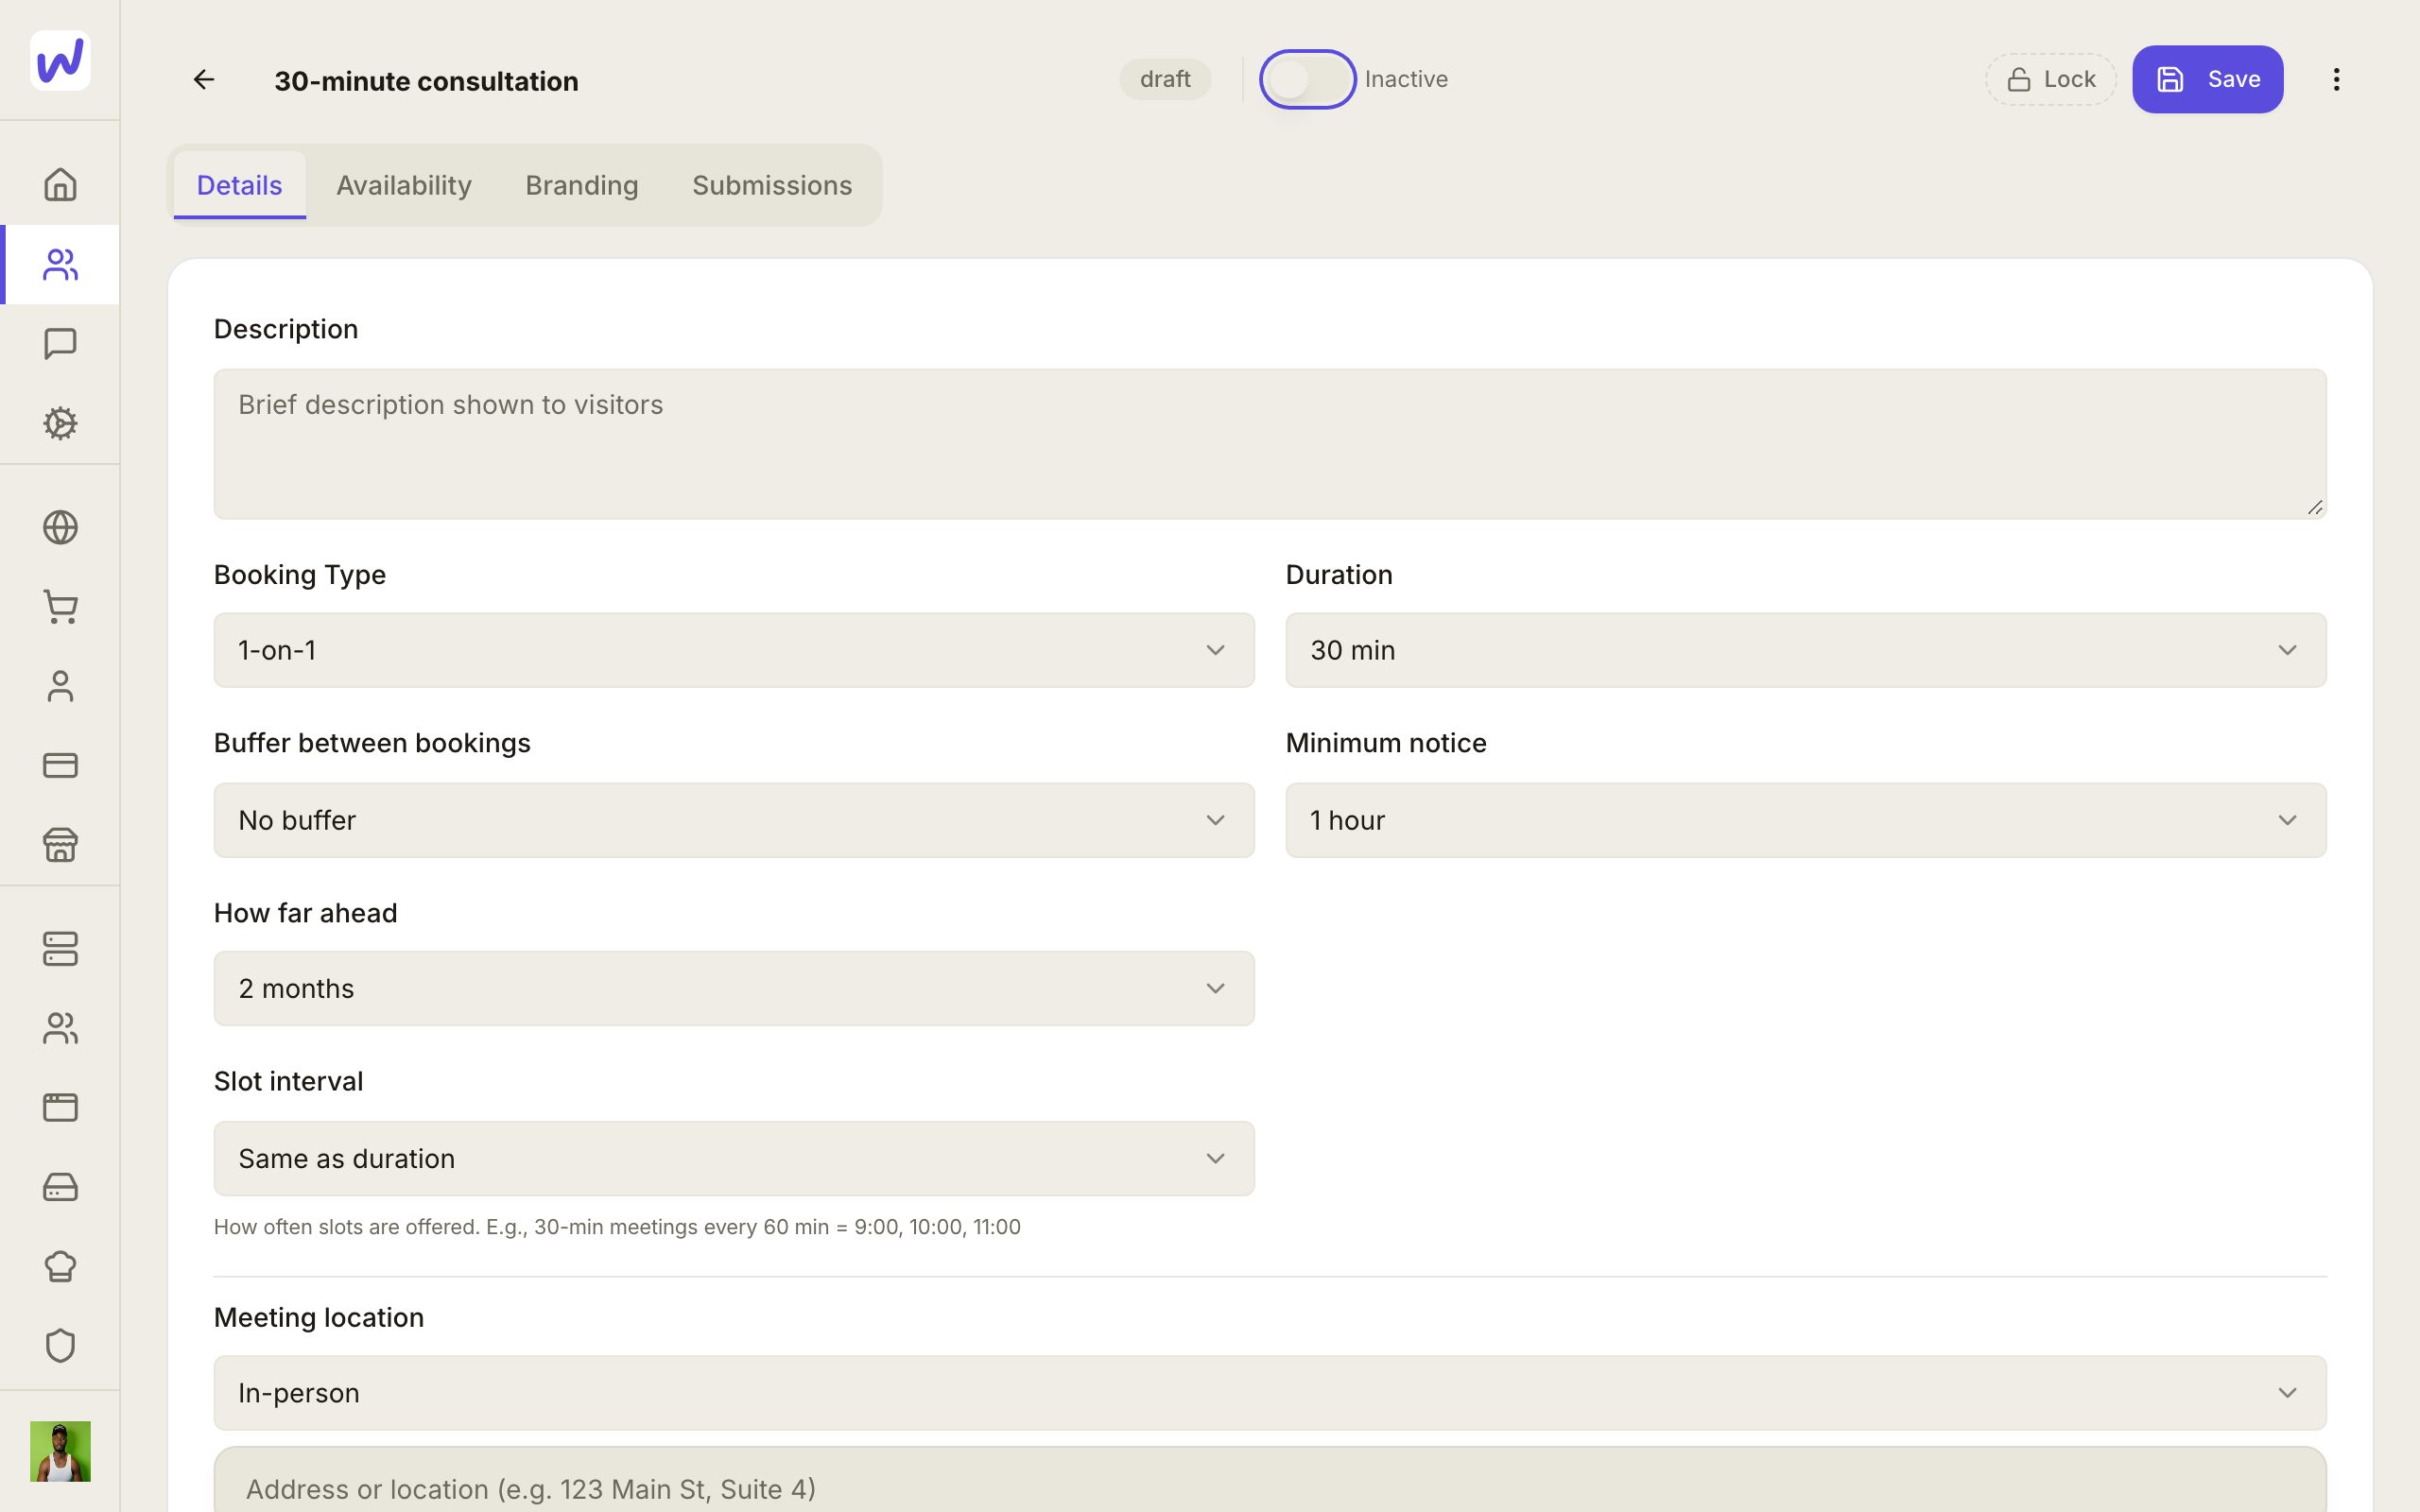
Task: Switch to the Availability tab
Action: coord(404,185)
